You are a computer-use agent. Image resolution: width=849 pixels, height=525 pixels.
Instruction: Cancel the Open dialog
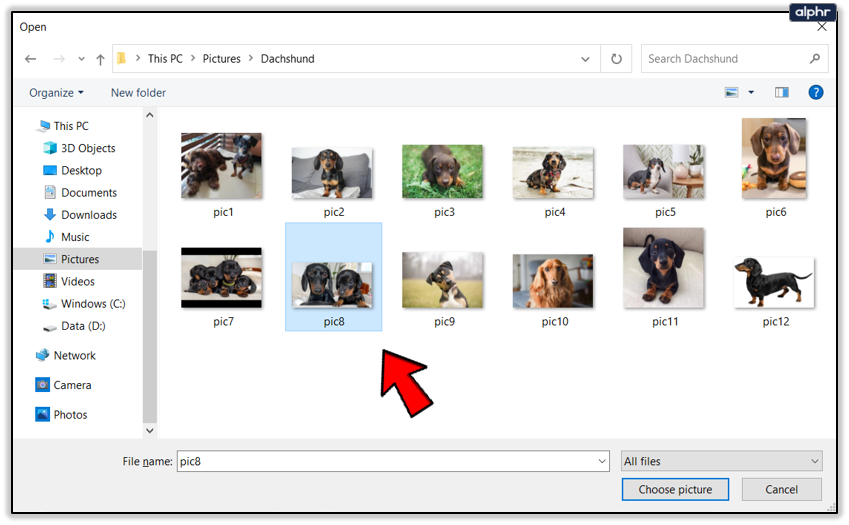click(781, 489)
